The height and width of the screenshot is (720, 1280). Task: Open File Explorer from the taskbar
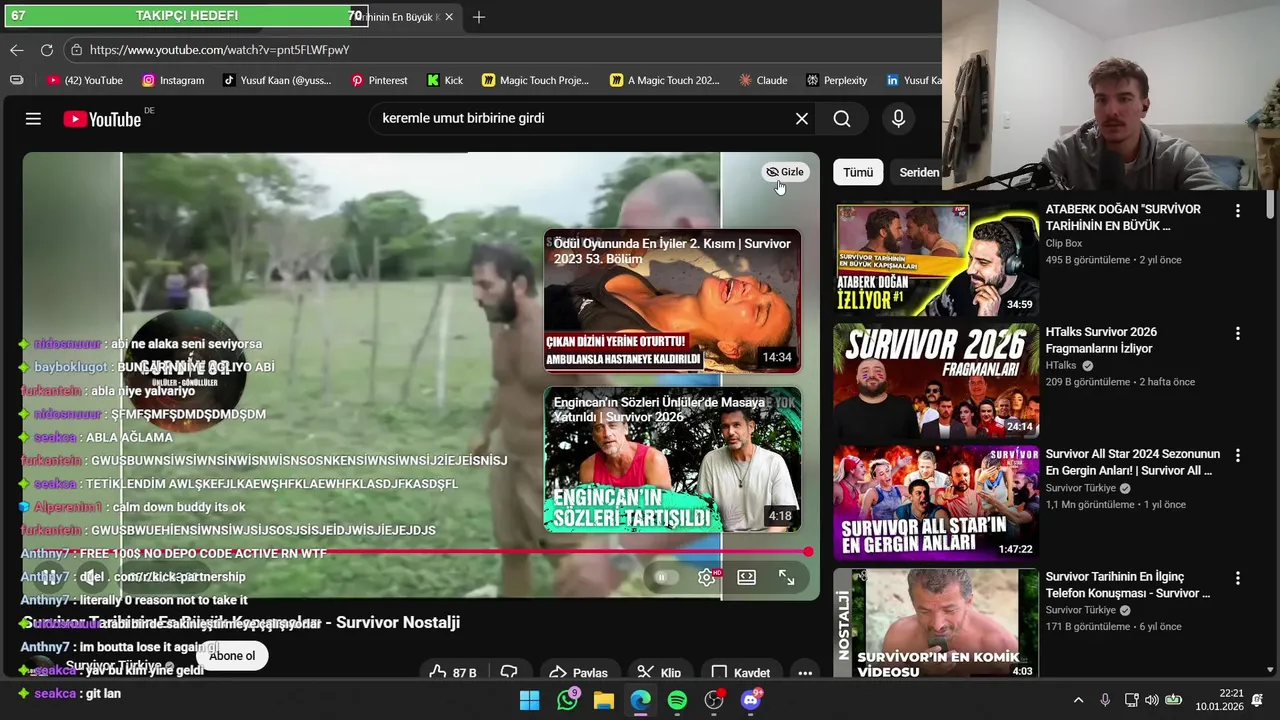click(x=604, y=700)
